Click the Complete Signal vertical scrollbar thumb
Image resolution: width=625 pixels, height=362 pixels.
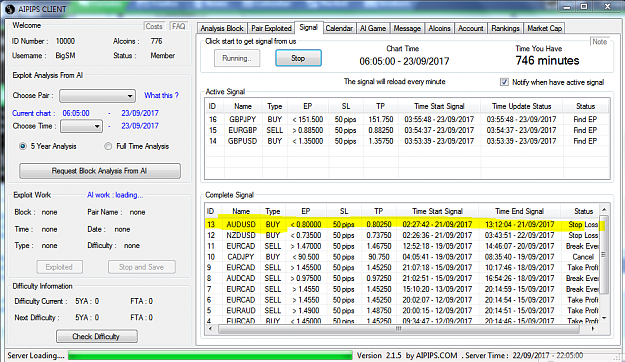tap(604, 254)
